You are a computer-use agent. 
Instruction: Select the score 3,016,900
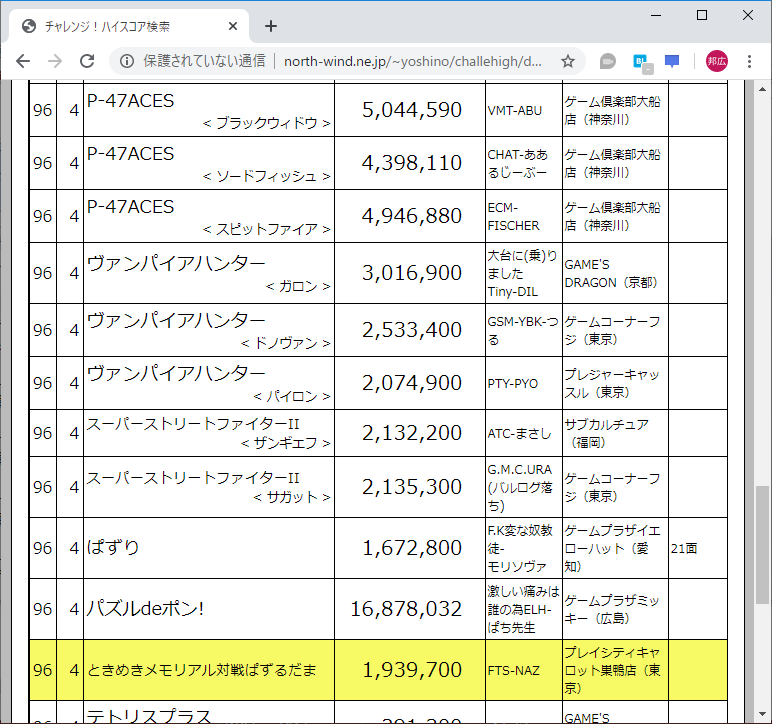pos(412,273)
